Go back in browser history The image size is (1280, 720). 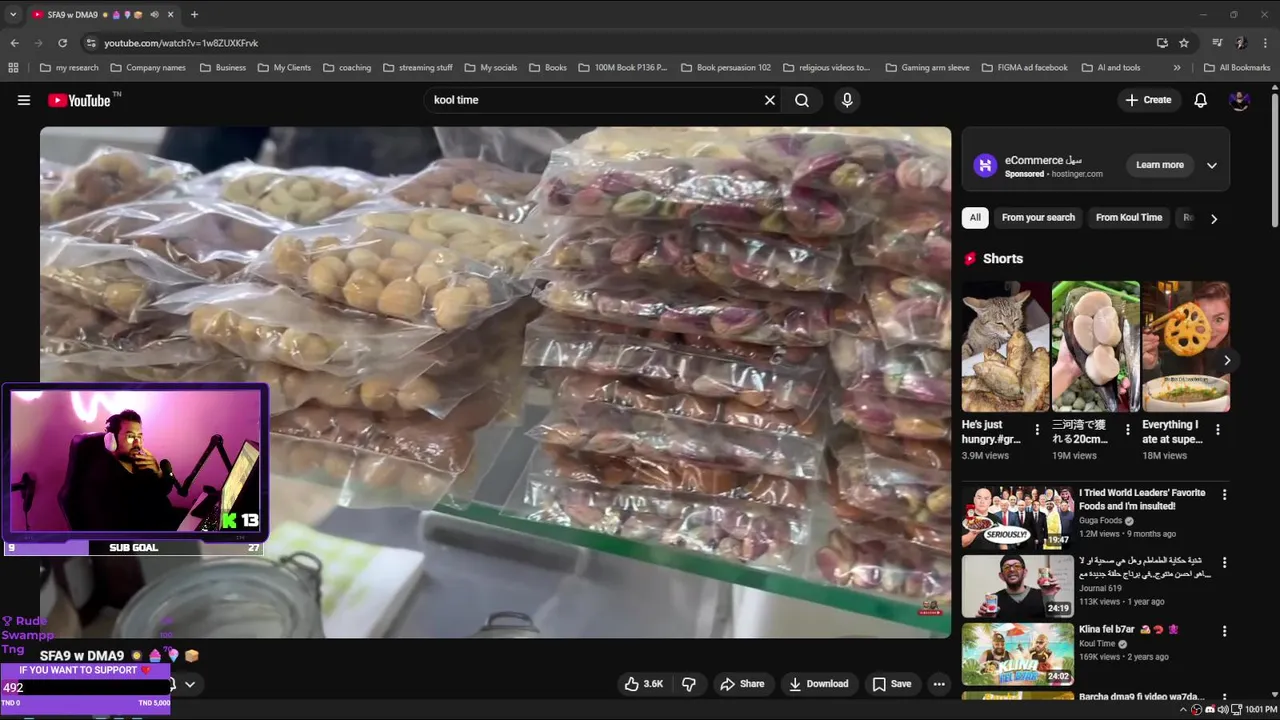point(14,43)
